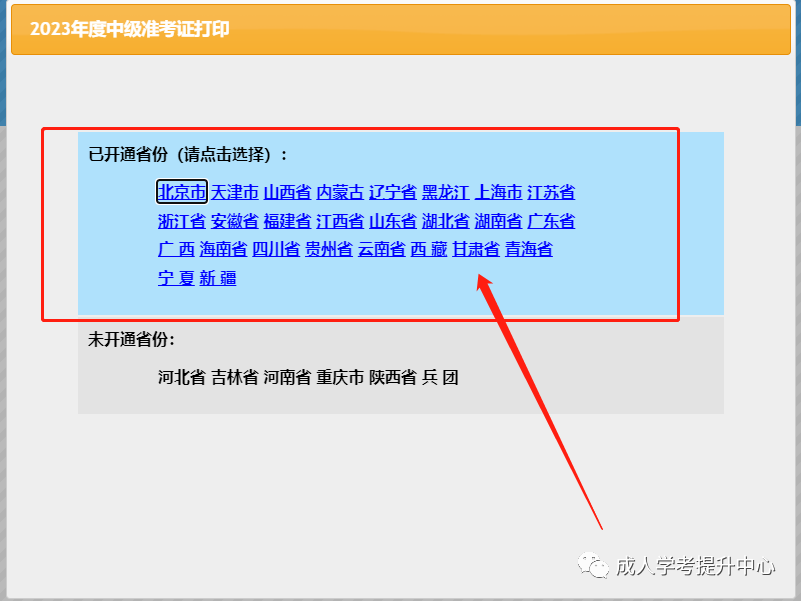
Task: Open the 黑龙江 link
Action: click(445, 192)
